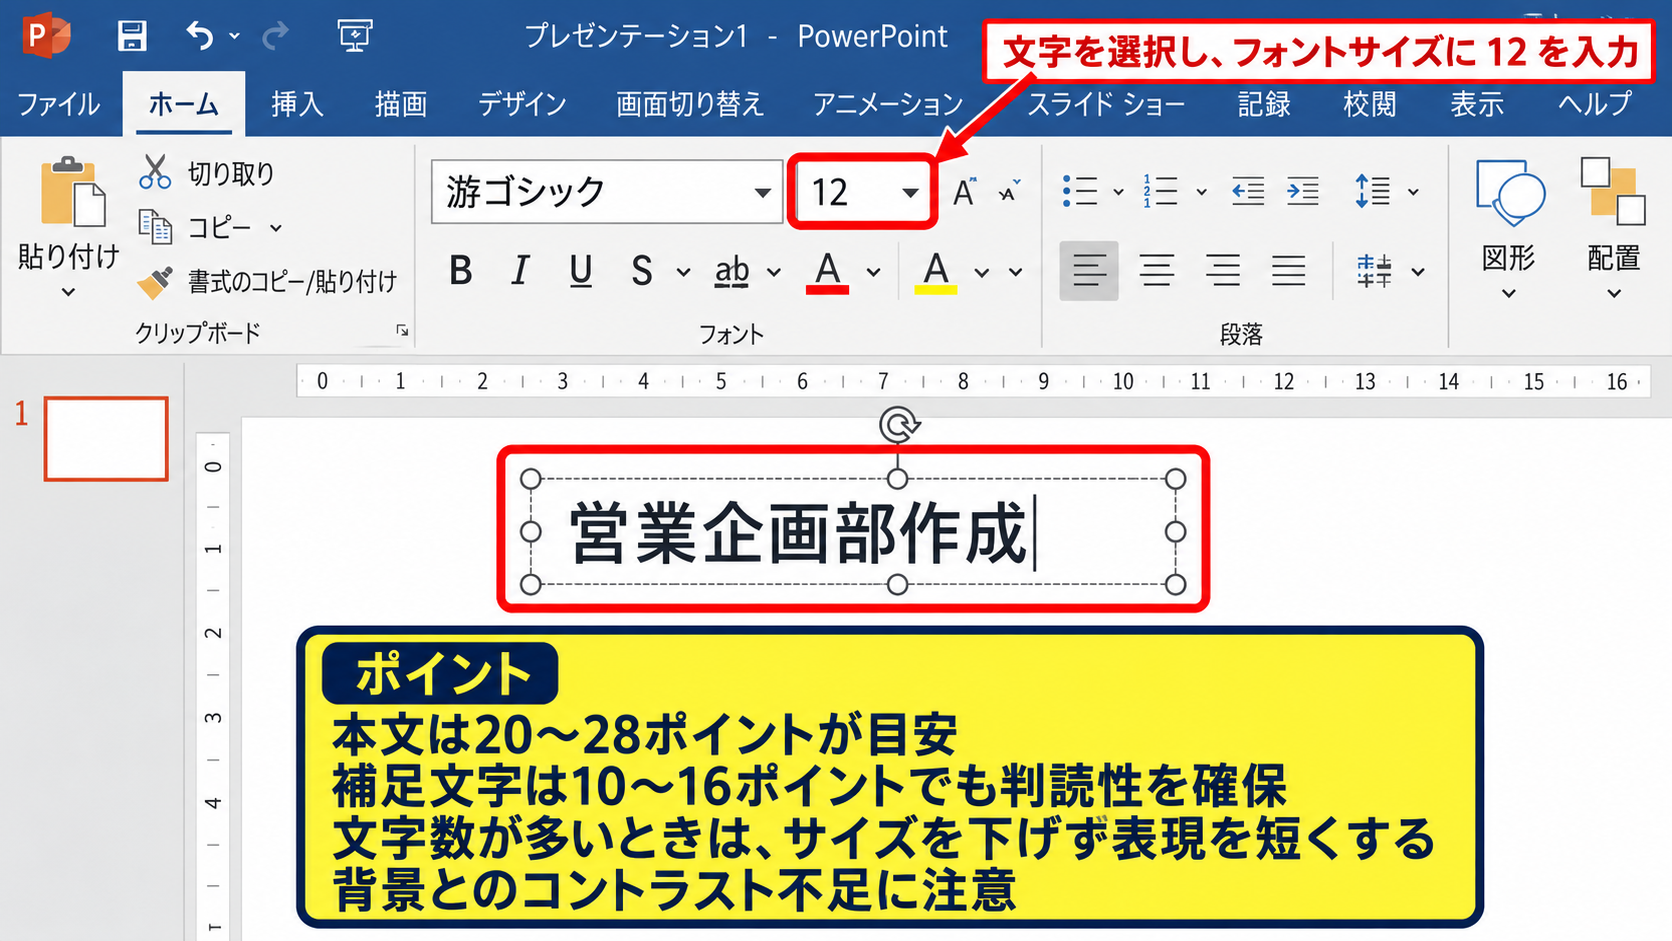The width and height of the screenshot is (1672, 941).
Task: Open text alignment vertical dropdown
Action: pos(1417,272)
